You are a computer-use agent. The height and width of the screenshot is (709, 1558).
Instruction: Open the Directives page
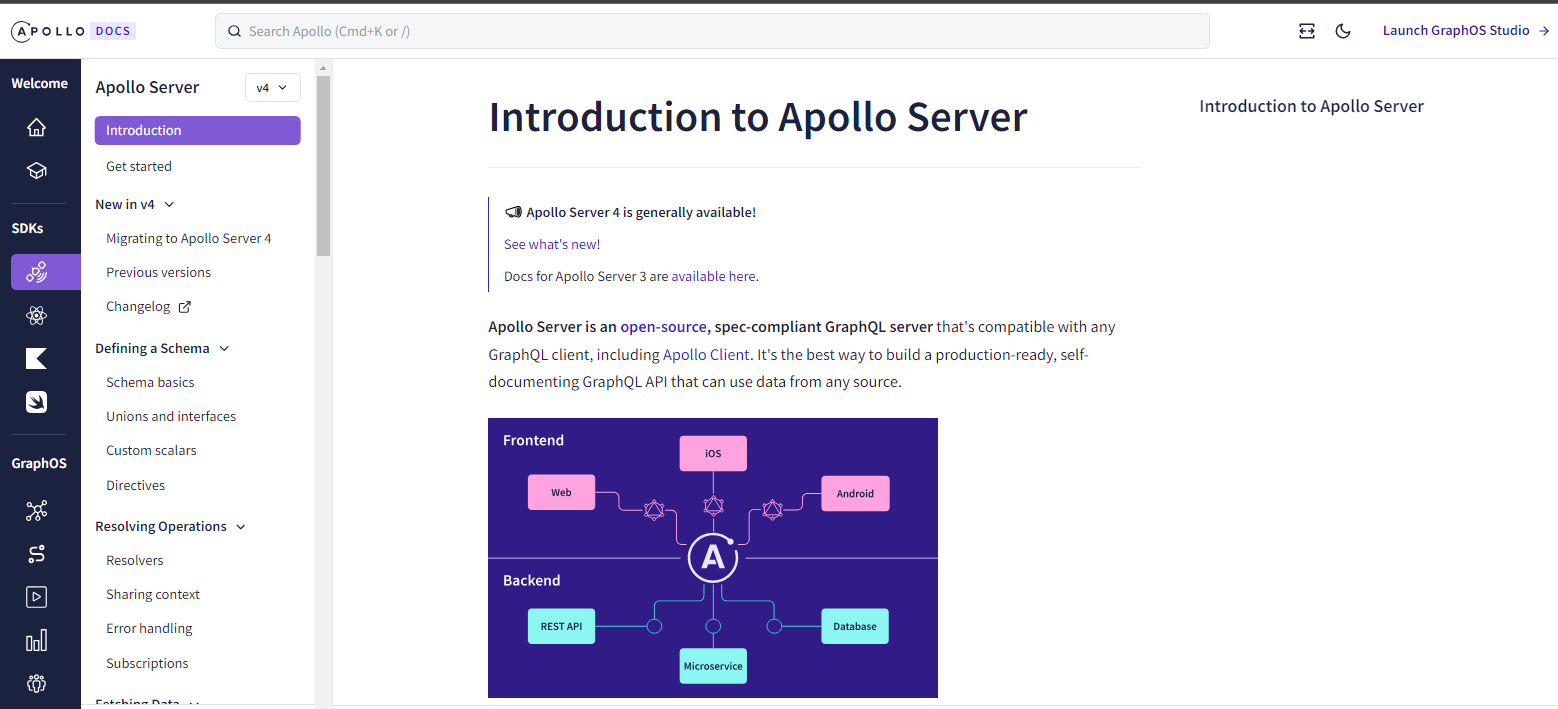click(136, 485)
